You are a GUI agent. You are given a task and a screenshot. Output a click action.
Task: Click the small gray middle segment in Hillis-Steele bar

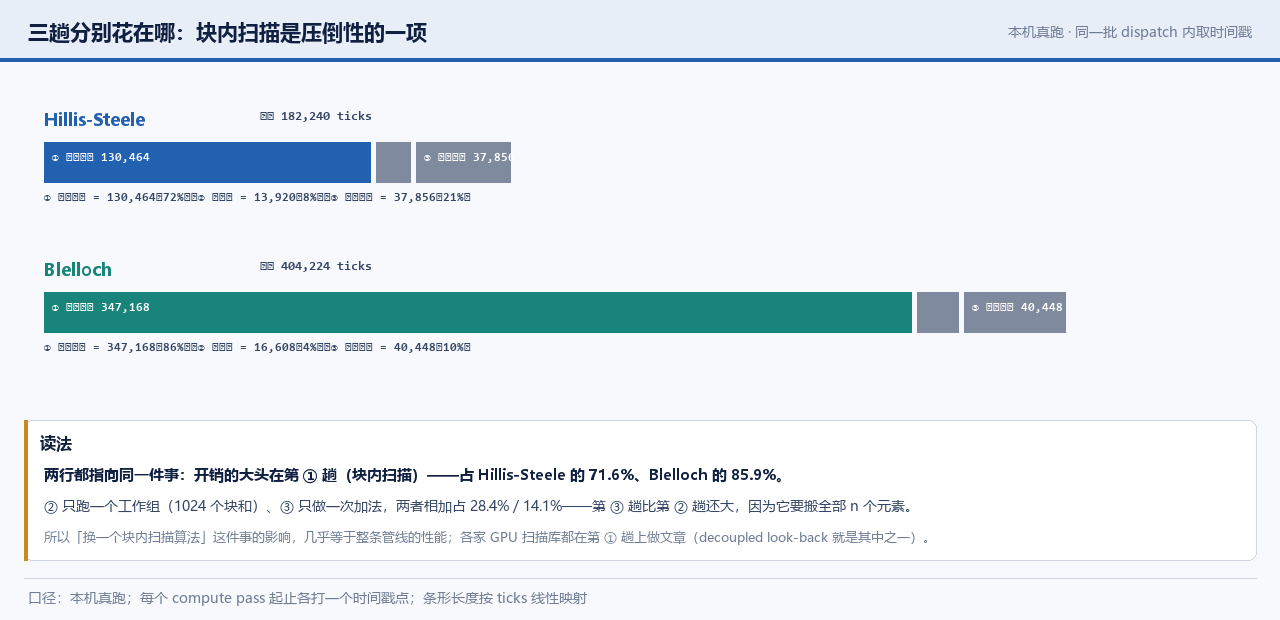pyautogui.click(x=393, y=162)
